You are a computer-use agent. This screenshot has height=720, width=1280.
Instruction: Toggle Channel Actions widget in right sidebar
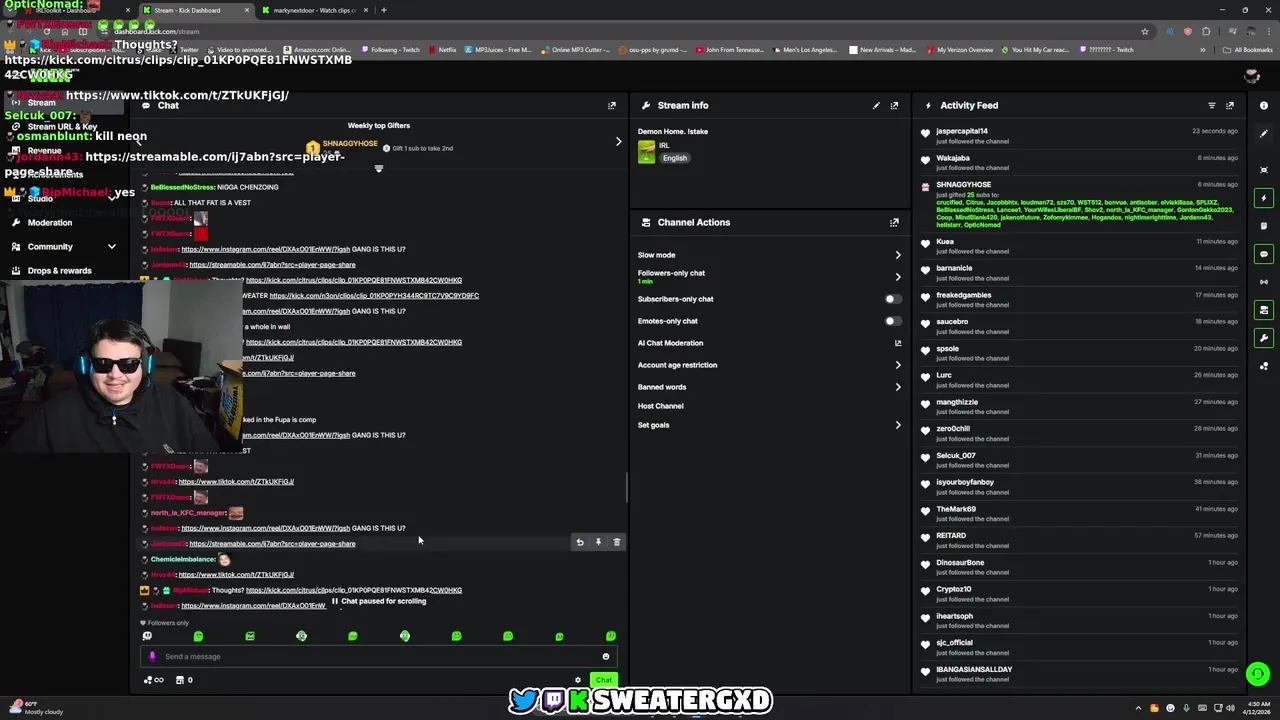(1264, 310)
